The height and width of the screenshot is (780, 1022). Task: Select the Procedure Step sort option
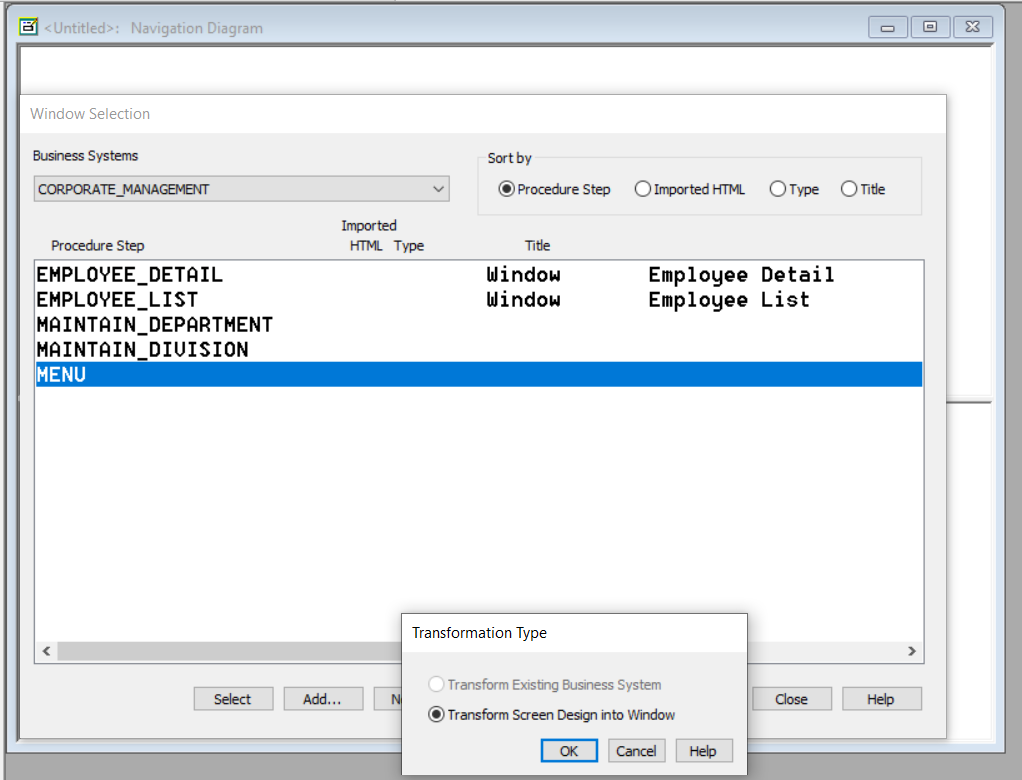click(x=506, y=189)
